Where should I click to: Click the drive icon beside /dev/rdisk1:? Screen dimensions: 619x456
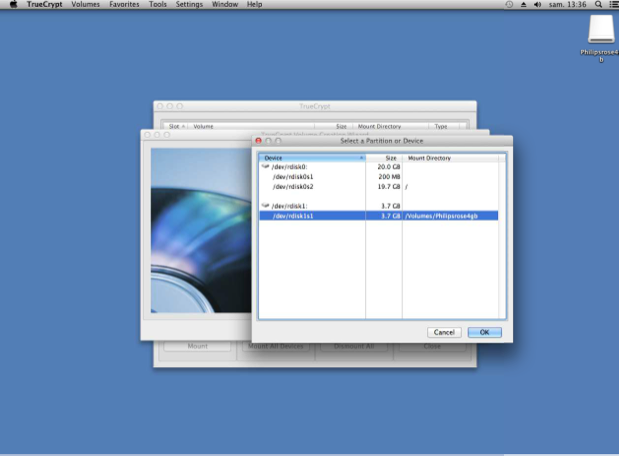point(265,205)
